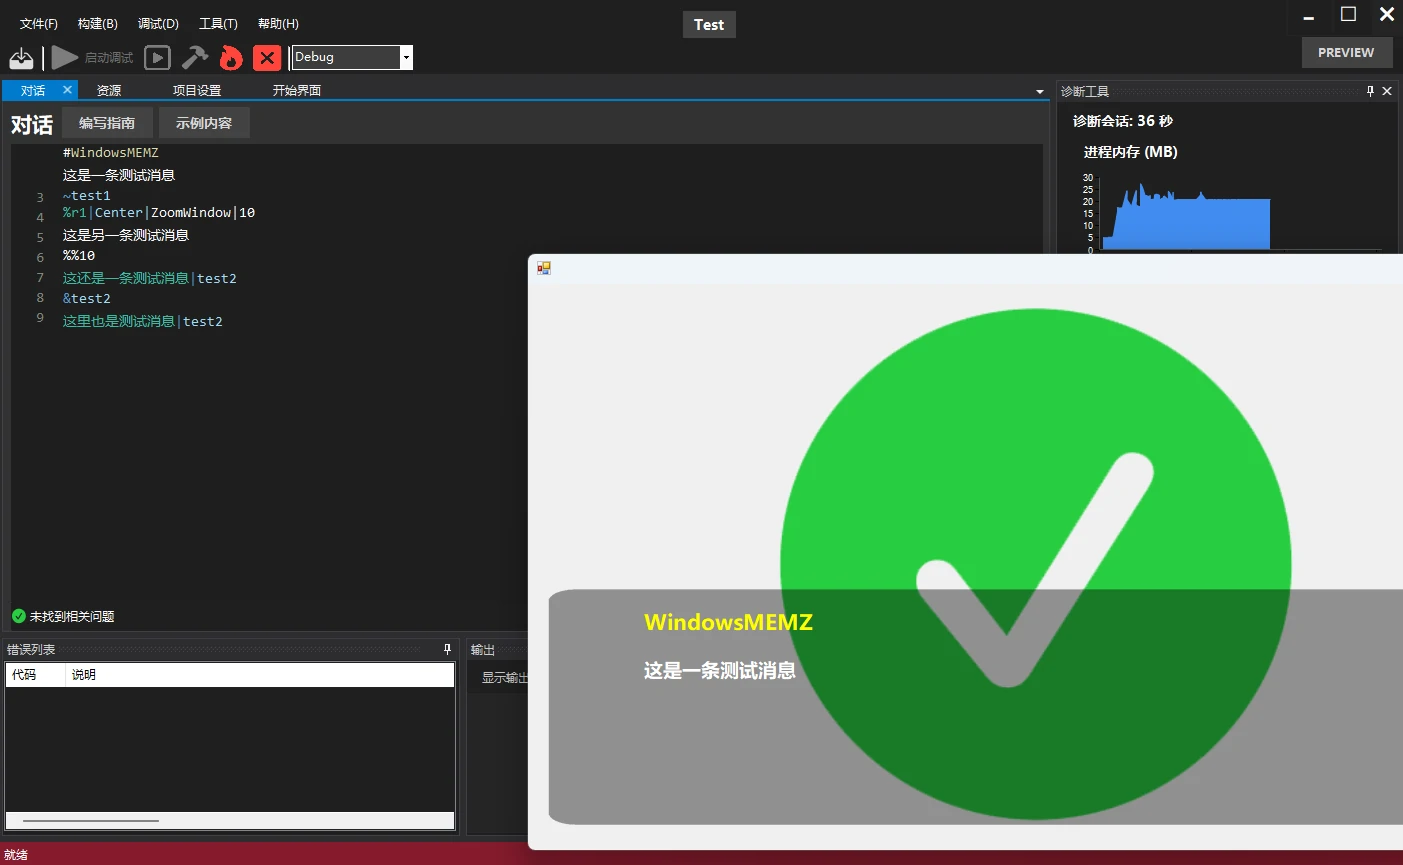Click the 说明 column header

click(260, 675)
